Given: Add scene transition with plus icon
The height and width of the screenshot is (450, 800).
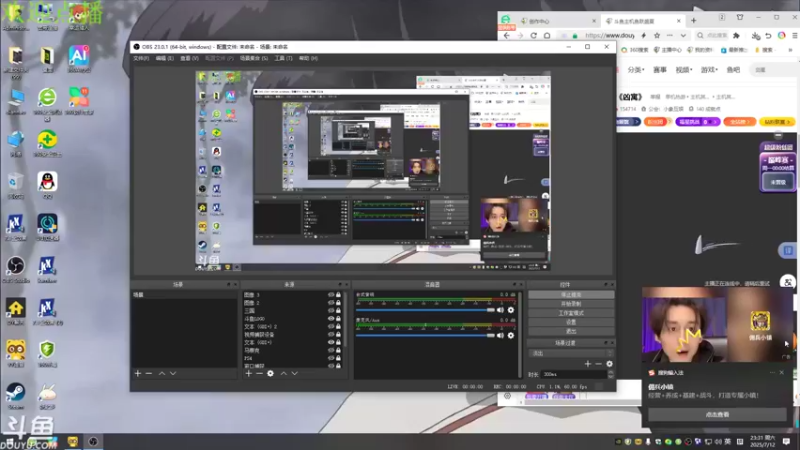Looking at the screenshot, I should pyautogui.click(x=588, y=364).
